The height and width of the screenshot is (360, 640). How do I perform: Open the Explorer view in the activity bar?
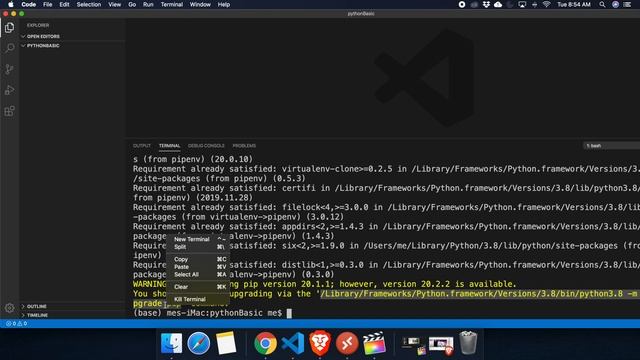pos(9,28)
